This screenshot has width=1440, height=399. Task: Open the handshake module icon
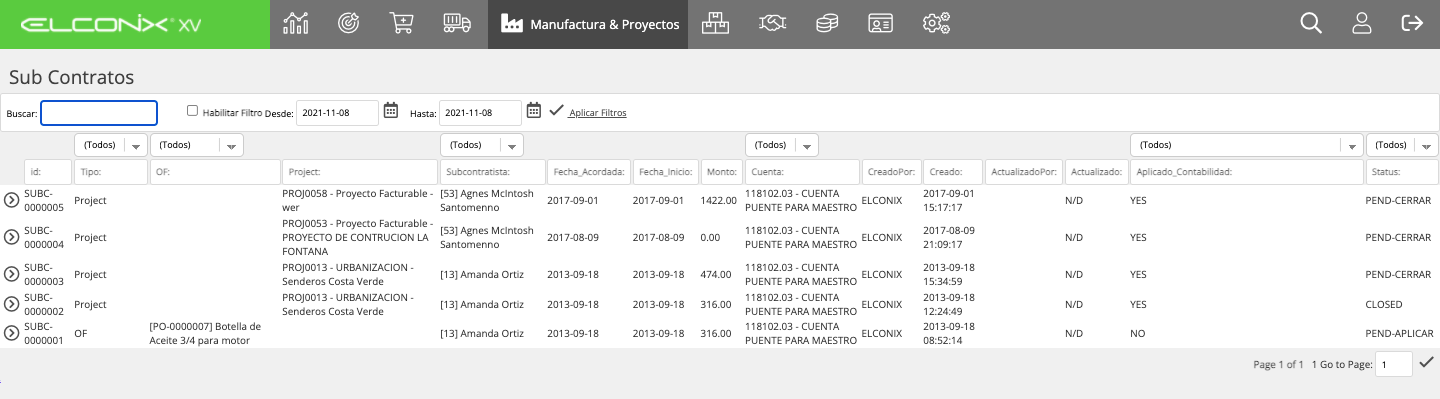[x=772, y=24]
